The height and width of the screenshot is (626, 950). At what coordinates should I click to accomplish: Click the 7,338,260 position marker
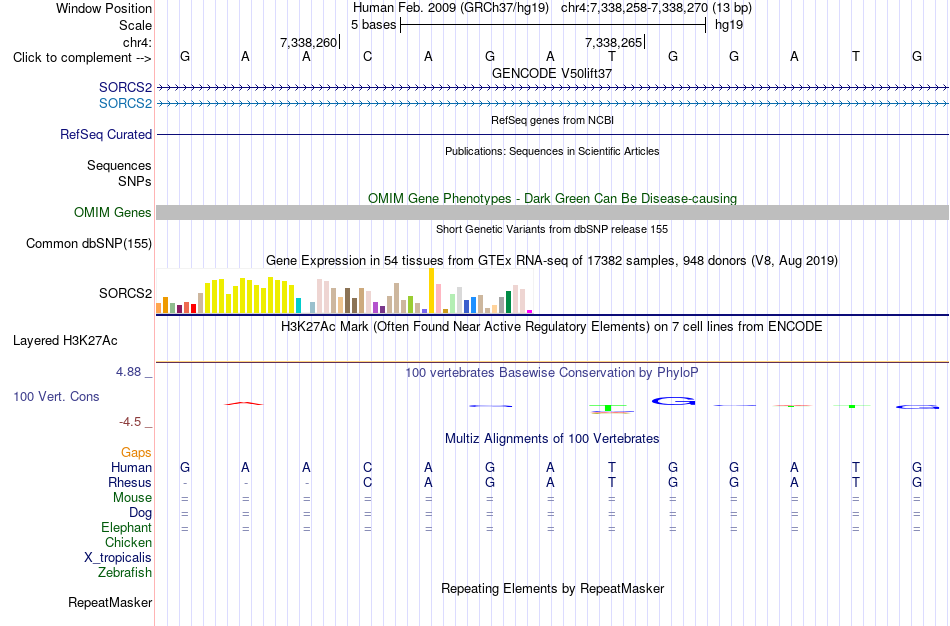click(309, 42)
